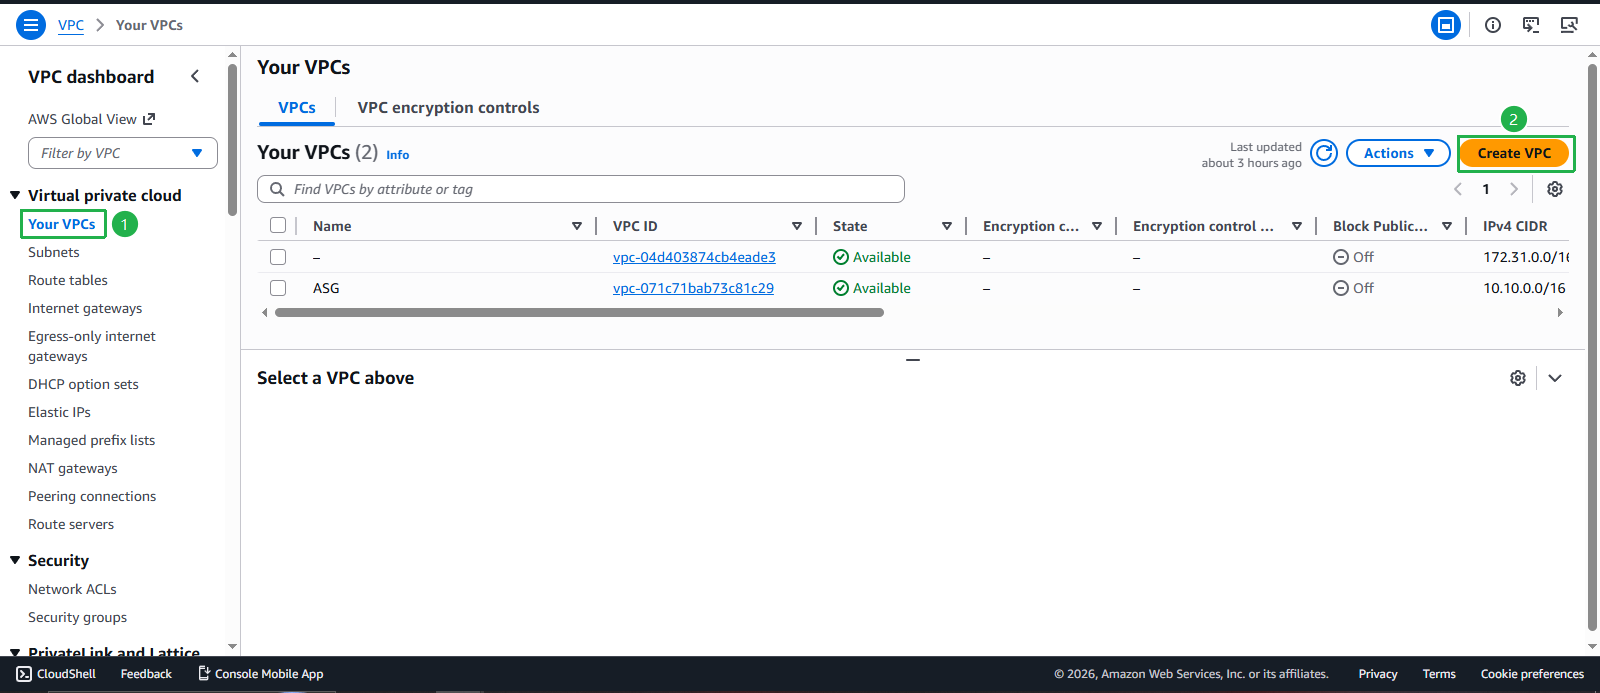Refresh the Your VPCs list
Image resolution: width=1600 pixels, height=693 pixels.
point(1324,153)
